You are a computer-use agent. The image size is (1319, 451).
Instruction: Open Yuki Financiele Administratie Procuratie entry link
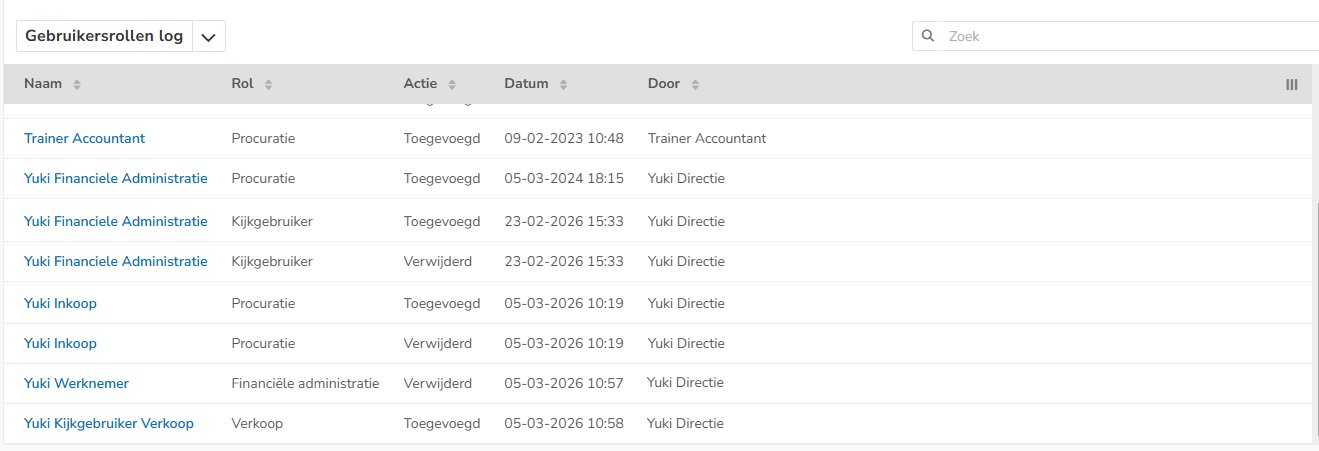click(x=115, y=178)
